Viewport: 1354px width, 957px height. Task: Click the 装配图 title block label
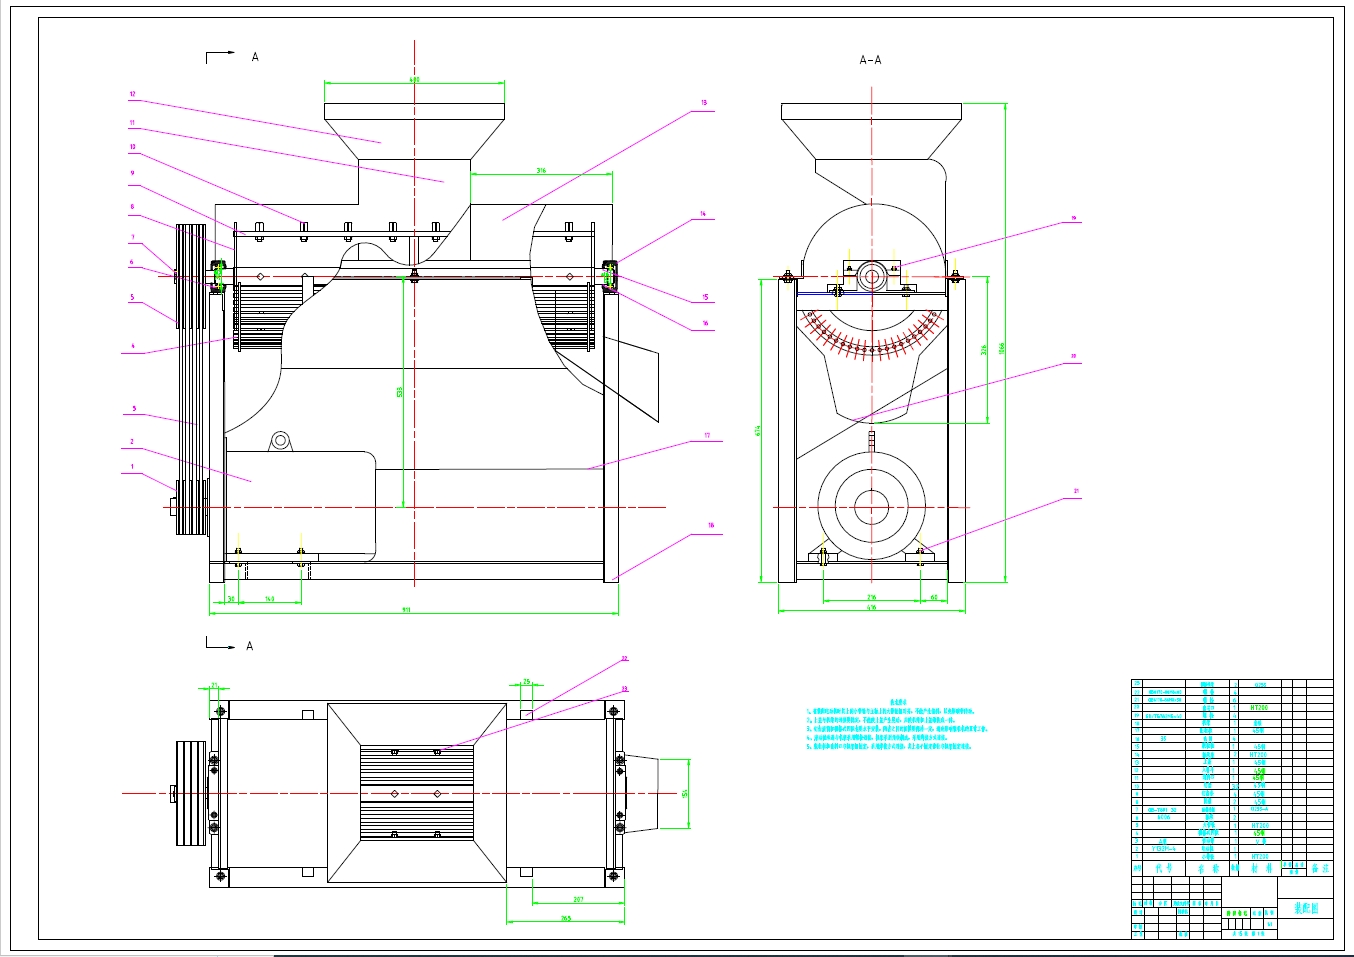1306,908
